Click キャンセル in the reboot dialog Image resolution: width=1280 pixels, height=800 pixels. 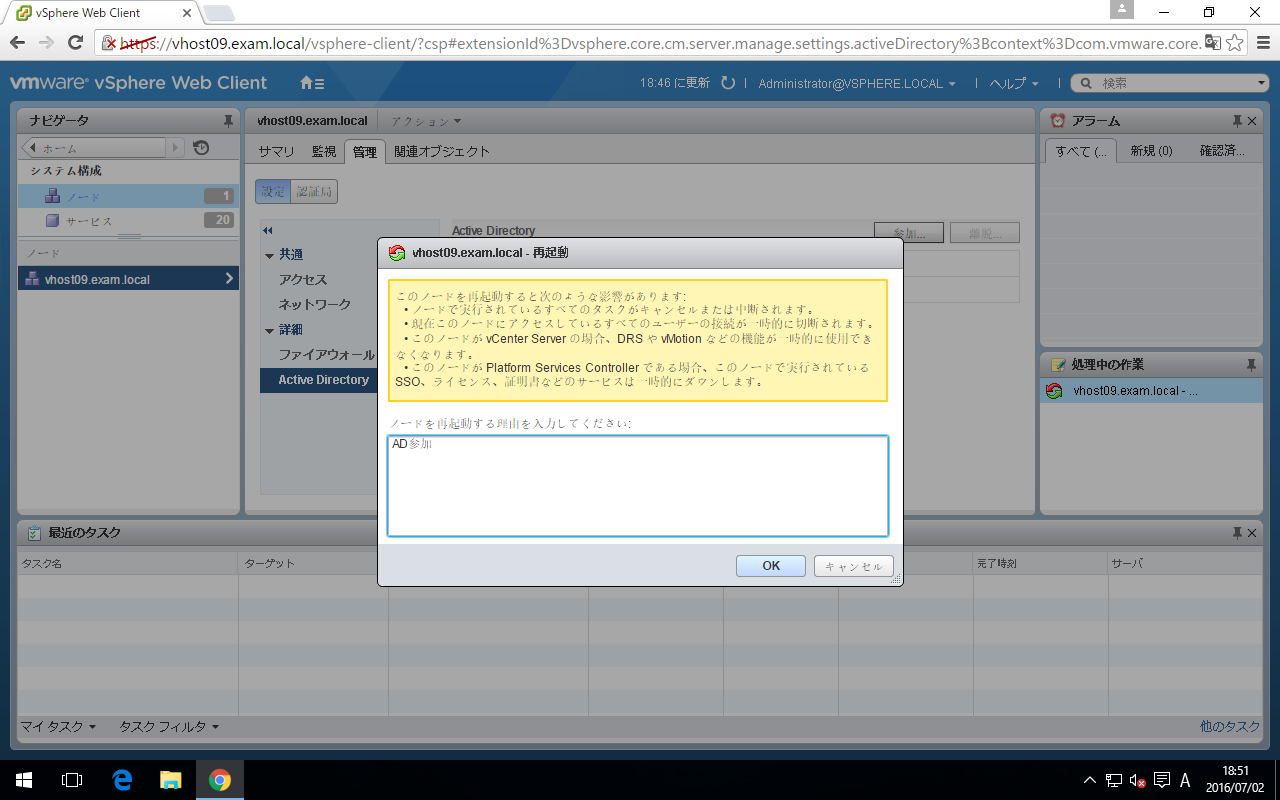(853, 566)
